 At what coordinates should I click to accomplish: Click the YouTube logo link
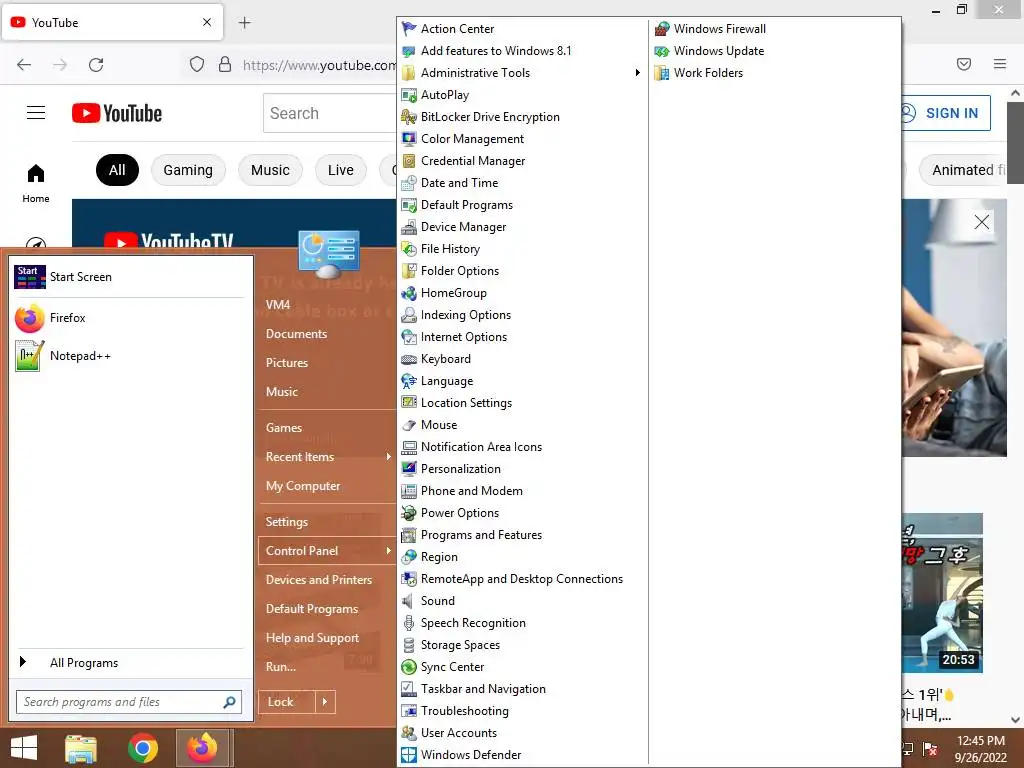[x=117, y=113]
